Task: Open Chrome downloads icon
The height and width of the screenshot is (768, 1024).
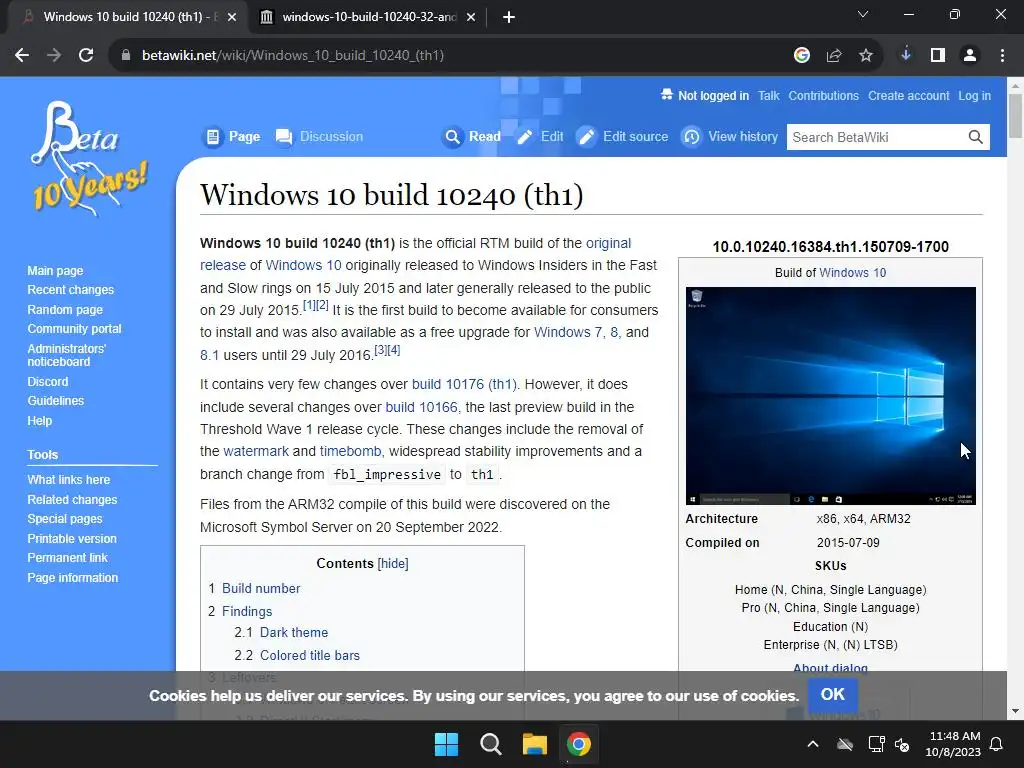Action: pos(906,56)
